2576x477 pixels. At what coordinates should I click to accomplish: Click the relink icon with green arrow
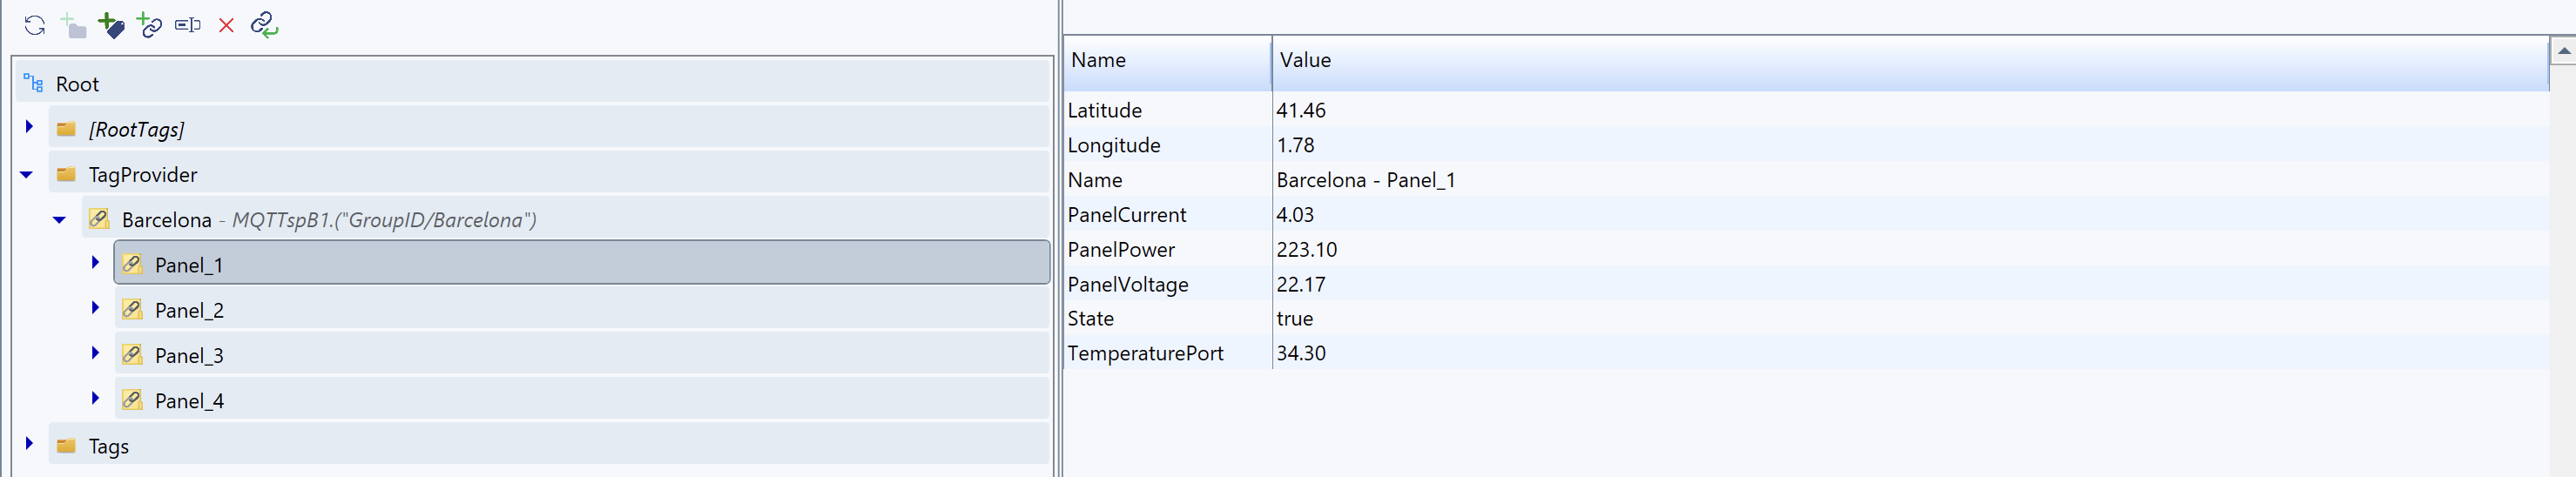[264, 25]
